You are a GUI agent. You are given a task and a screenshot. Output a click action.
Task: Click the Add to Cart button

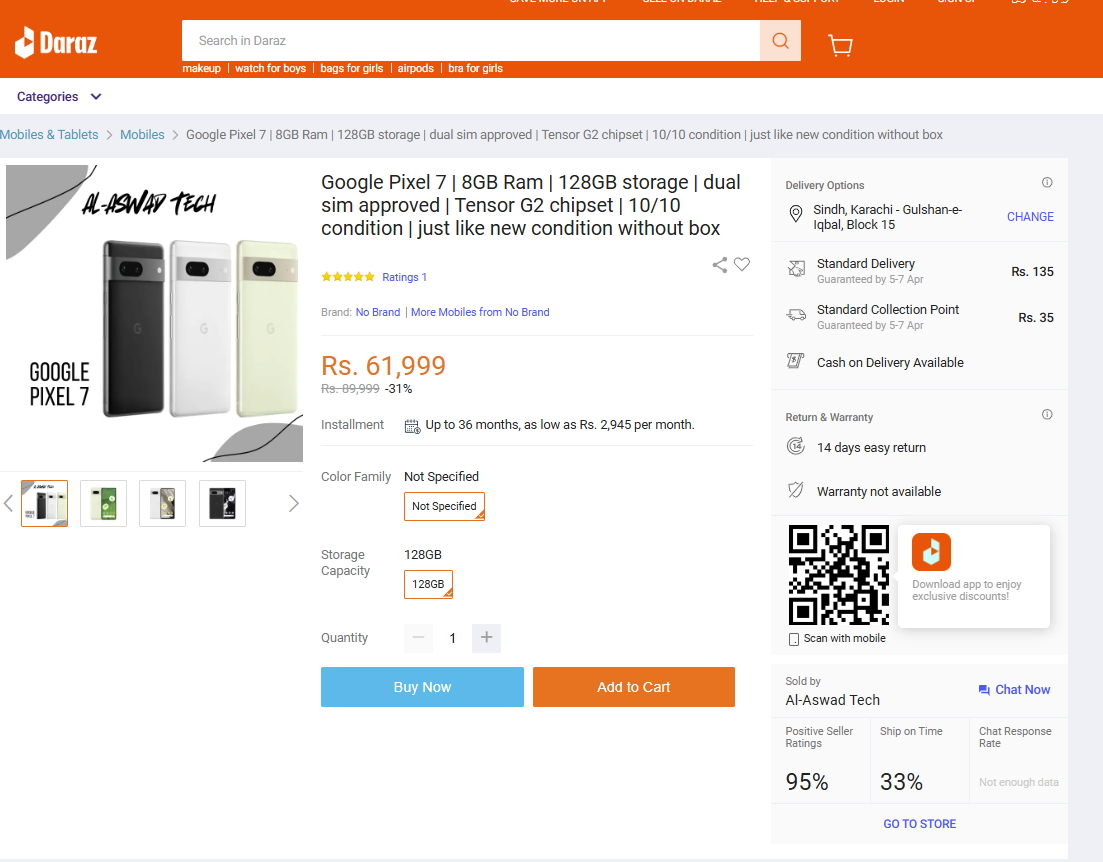pos(634,687)
